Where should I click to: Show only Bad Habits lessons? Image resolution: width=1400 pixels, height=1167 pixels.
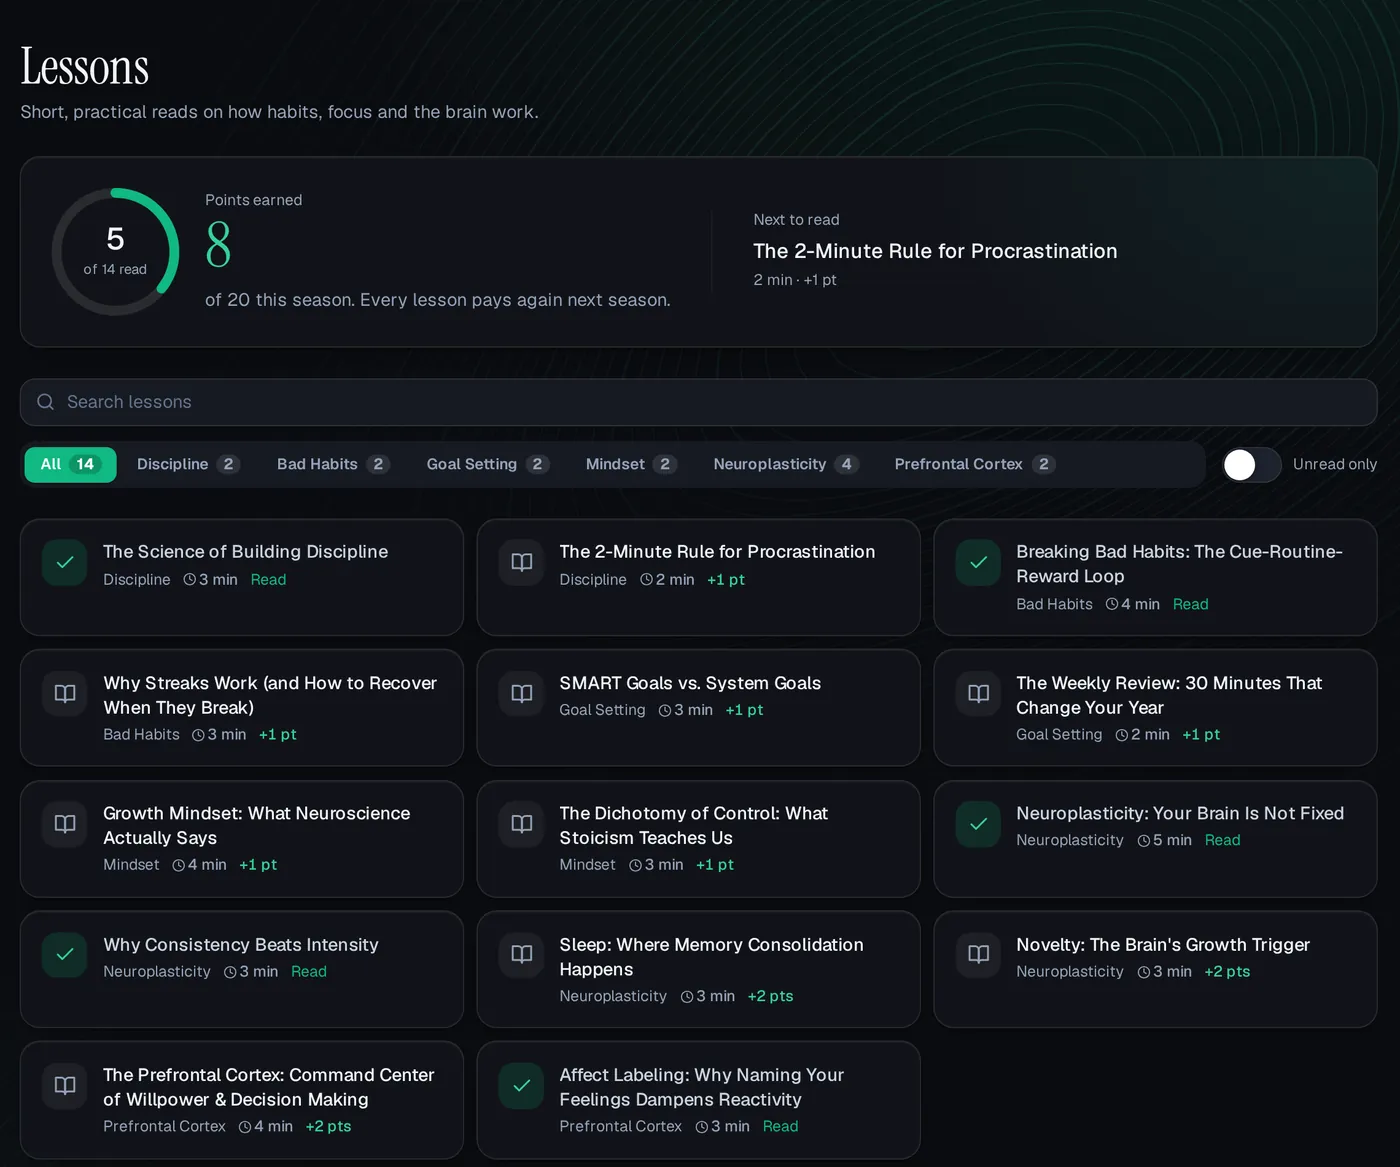point(333,465)
